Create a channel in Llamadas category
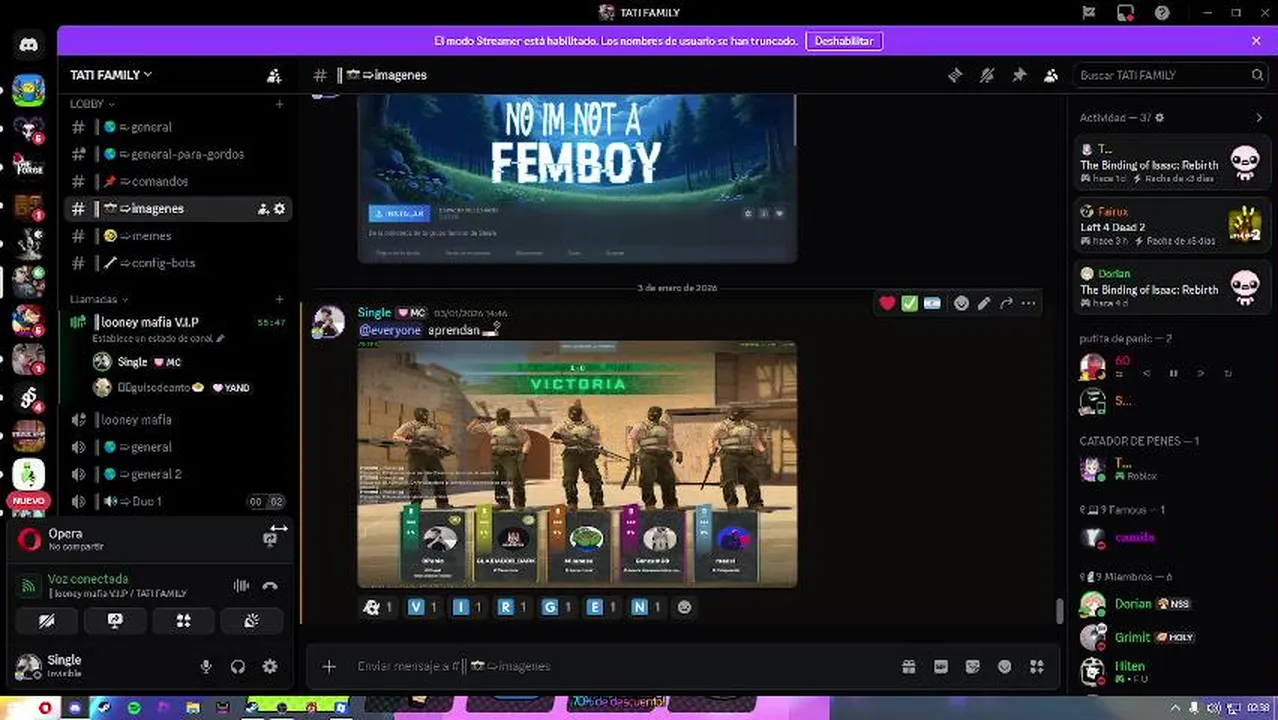 pyautogui.click(x=279, y=299)
